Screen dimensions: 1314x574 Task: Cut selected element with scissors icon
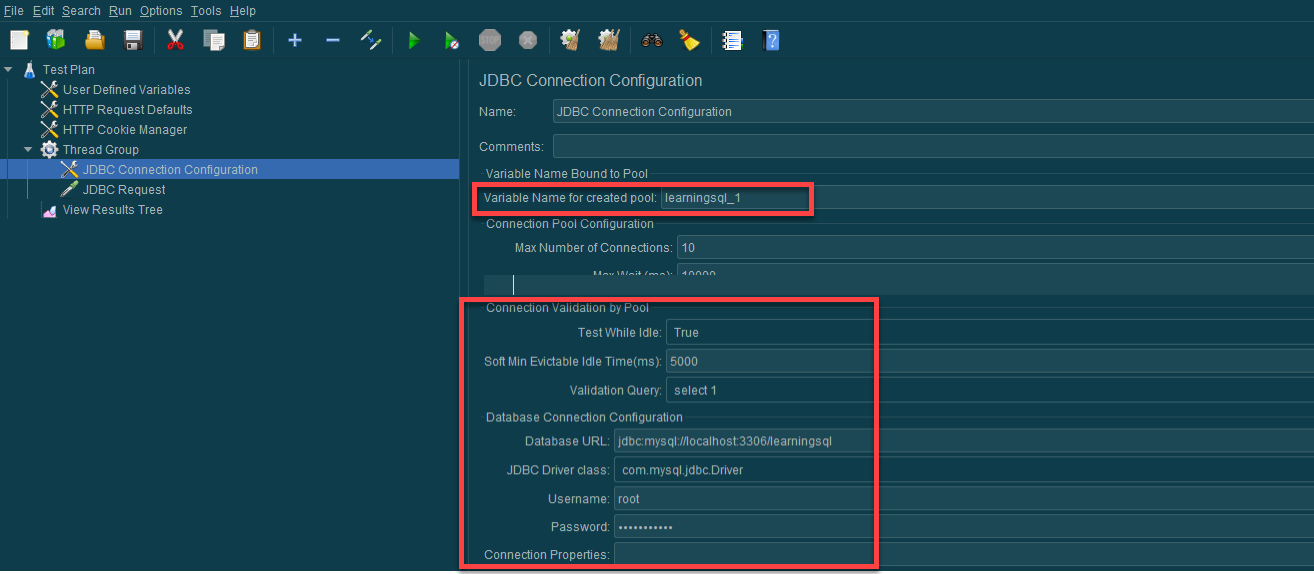(176, 40)
